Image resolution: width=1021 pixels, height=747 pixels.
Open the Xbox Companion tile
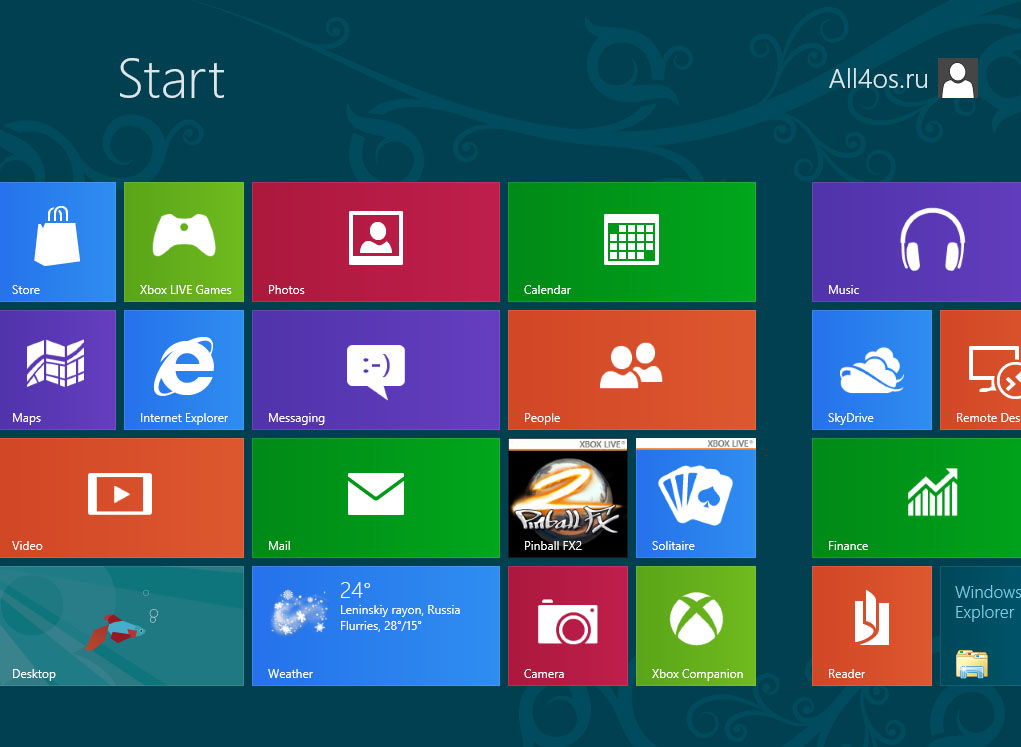[x=696, y=626]
